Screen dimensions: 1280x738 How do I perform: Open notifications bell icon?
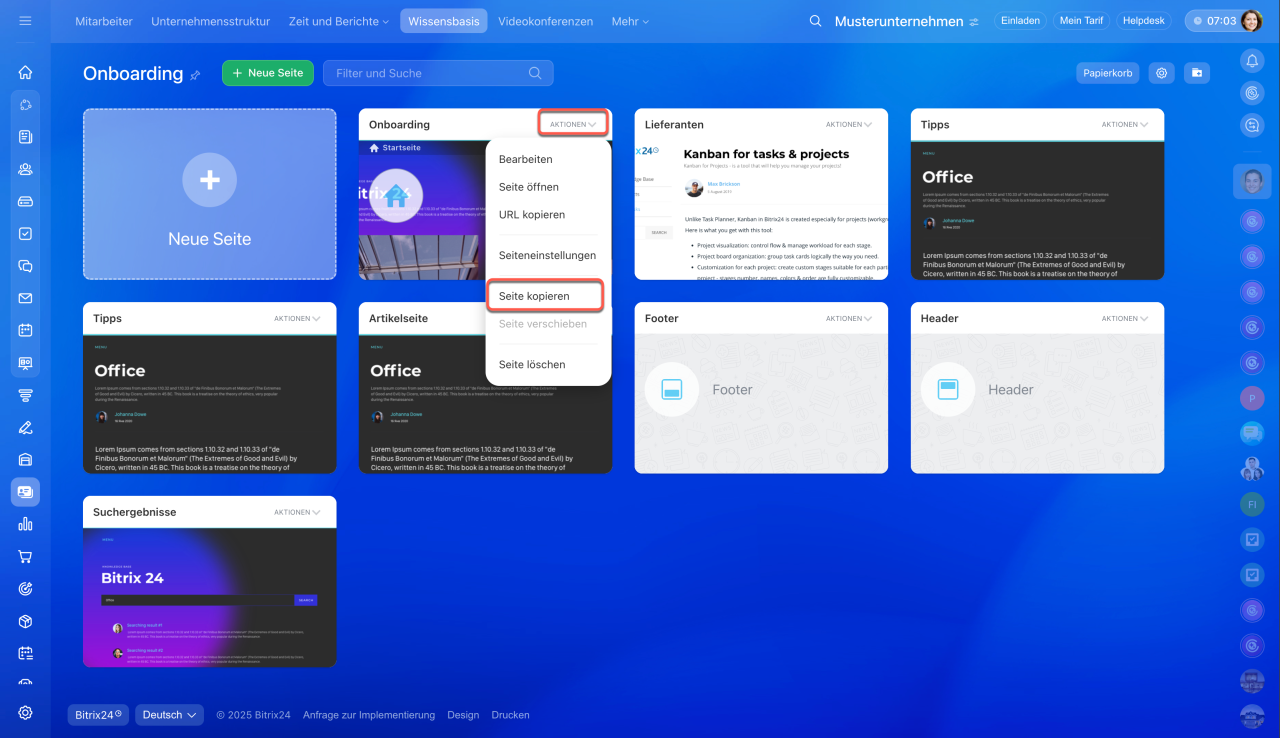(x=1252, y=61)
